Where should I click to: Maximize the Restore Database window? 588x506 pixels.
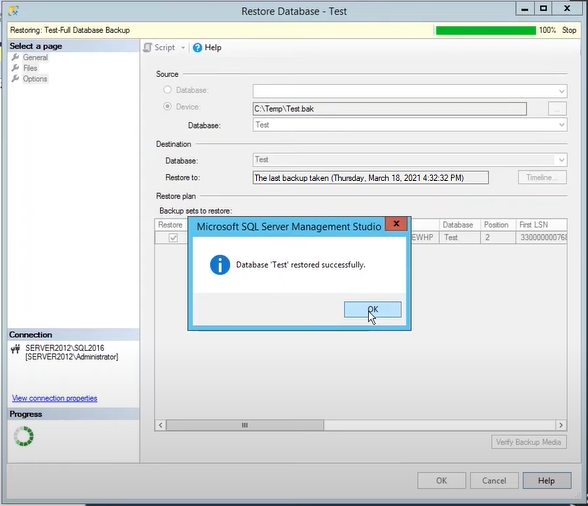click(x=543, y=9)
